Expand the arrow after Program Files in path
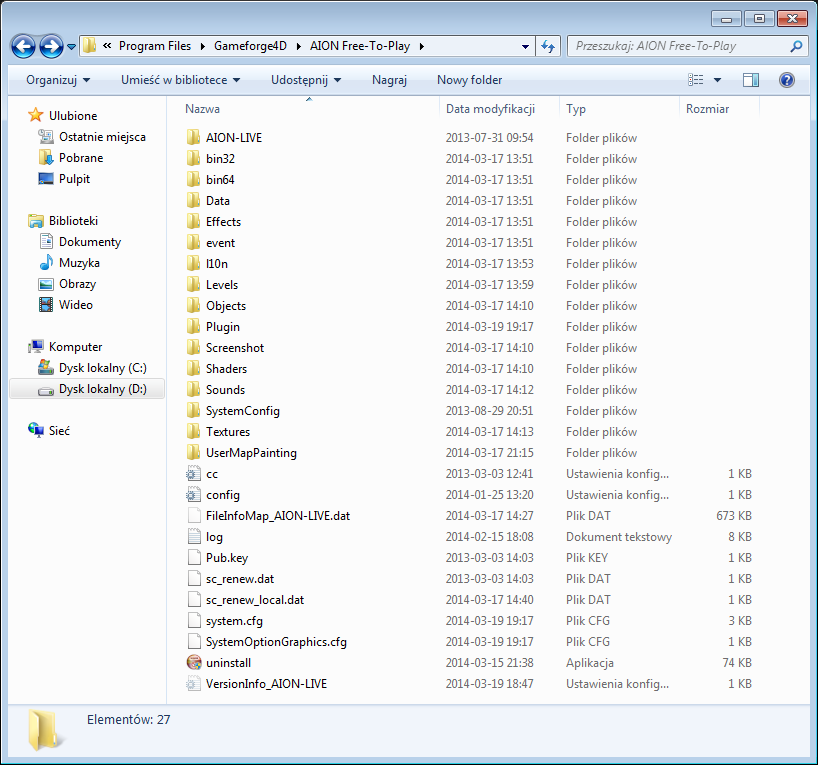The image size is (818, 765). pos(203,46)
